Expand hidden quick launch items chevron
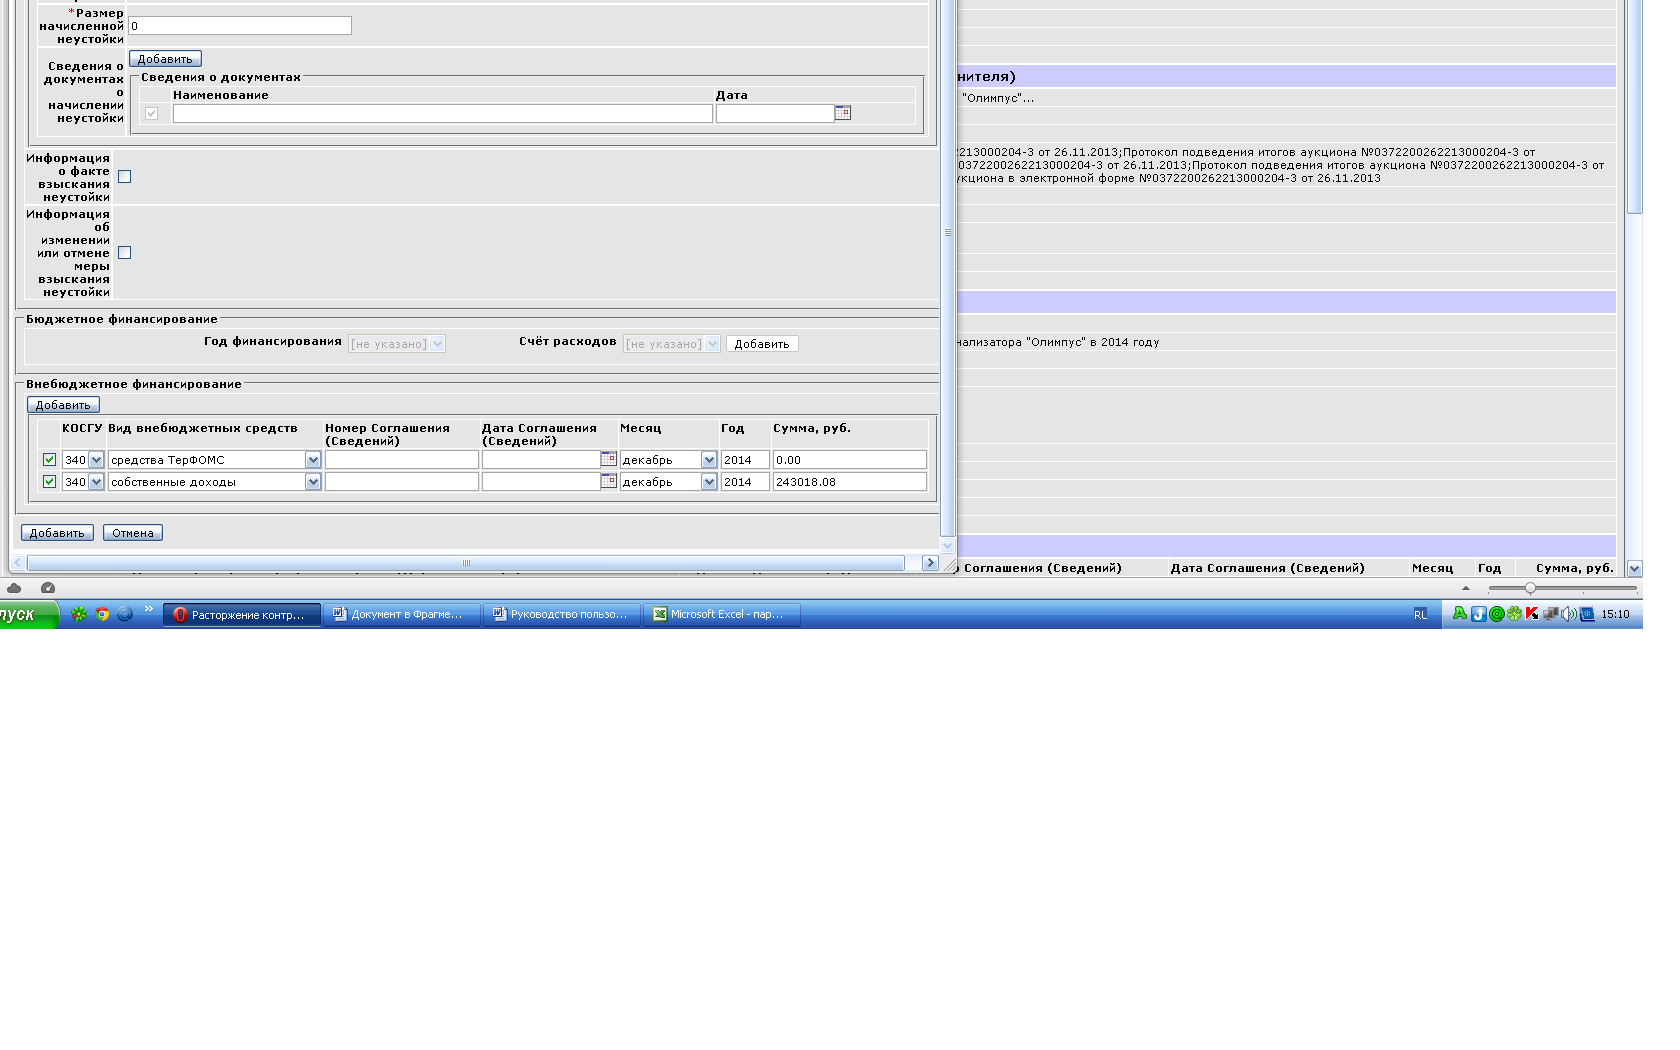 (149, 609)
